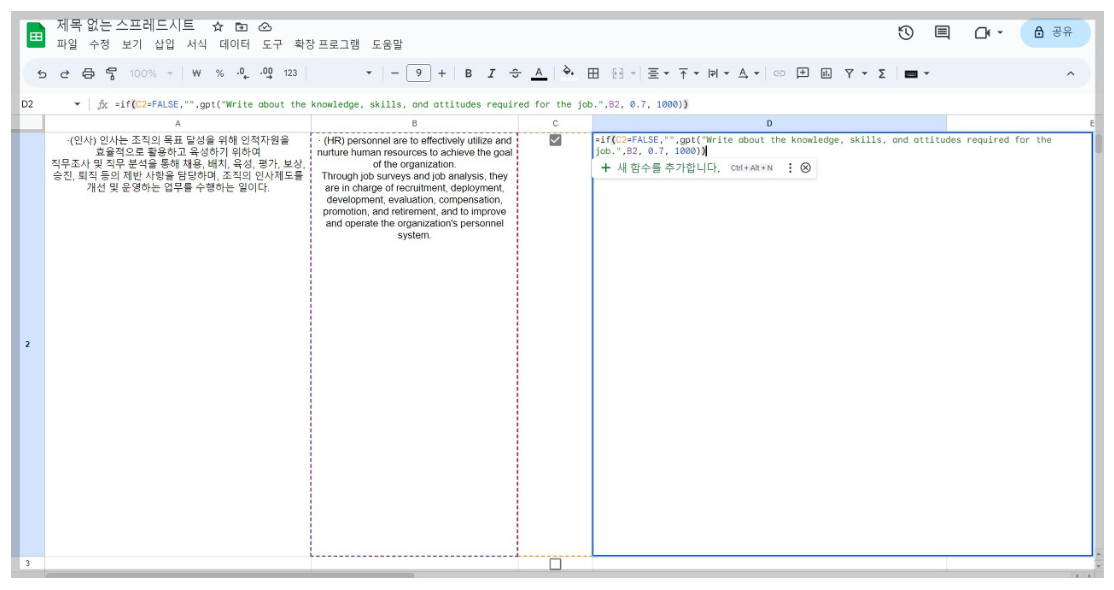The height and width of the screenshot is (590, 1114).
Task: Open the fill color picker
Action: click(x=568, y=73)
